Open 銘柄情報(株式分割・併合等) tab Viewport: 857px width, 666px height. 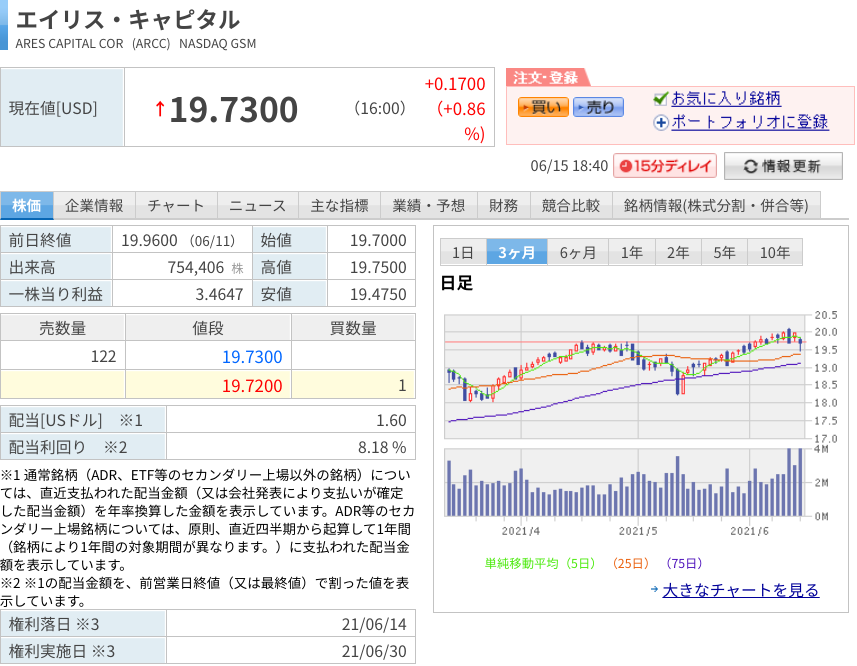tap(716, 205)
